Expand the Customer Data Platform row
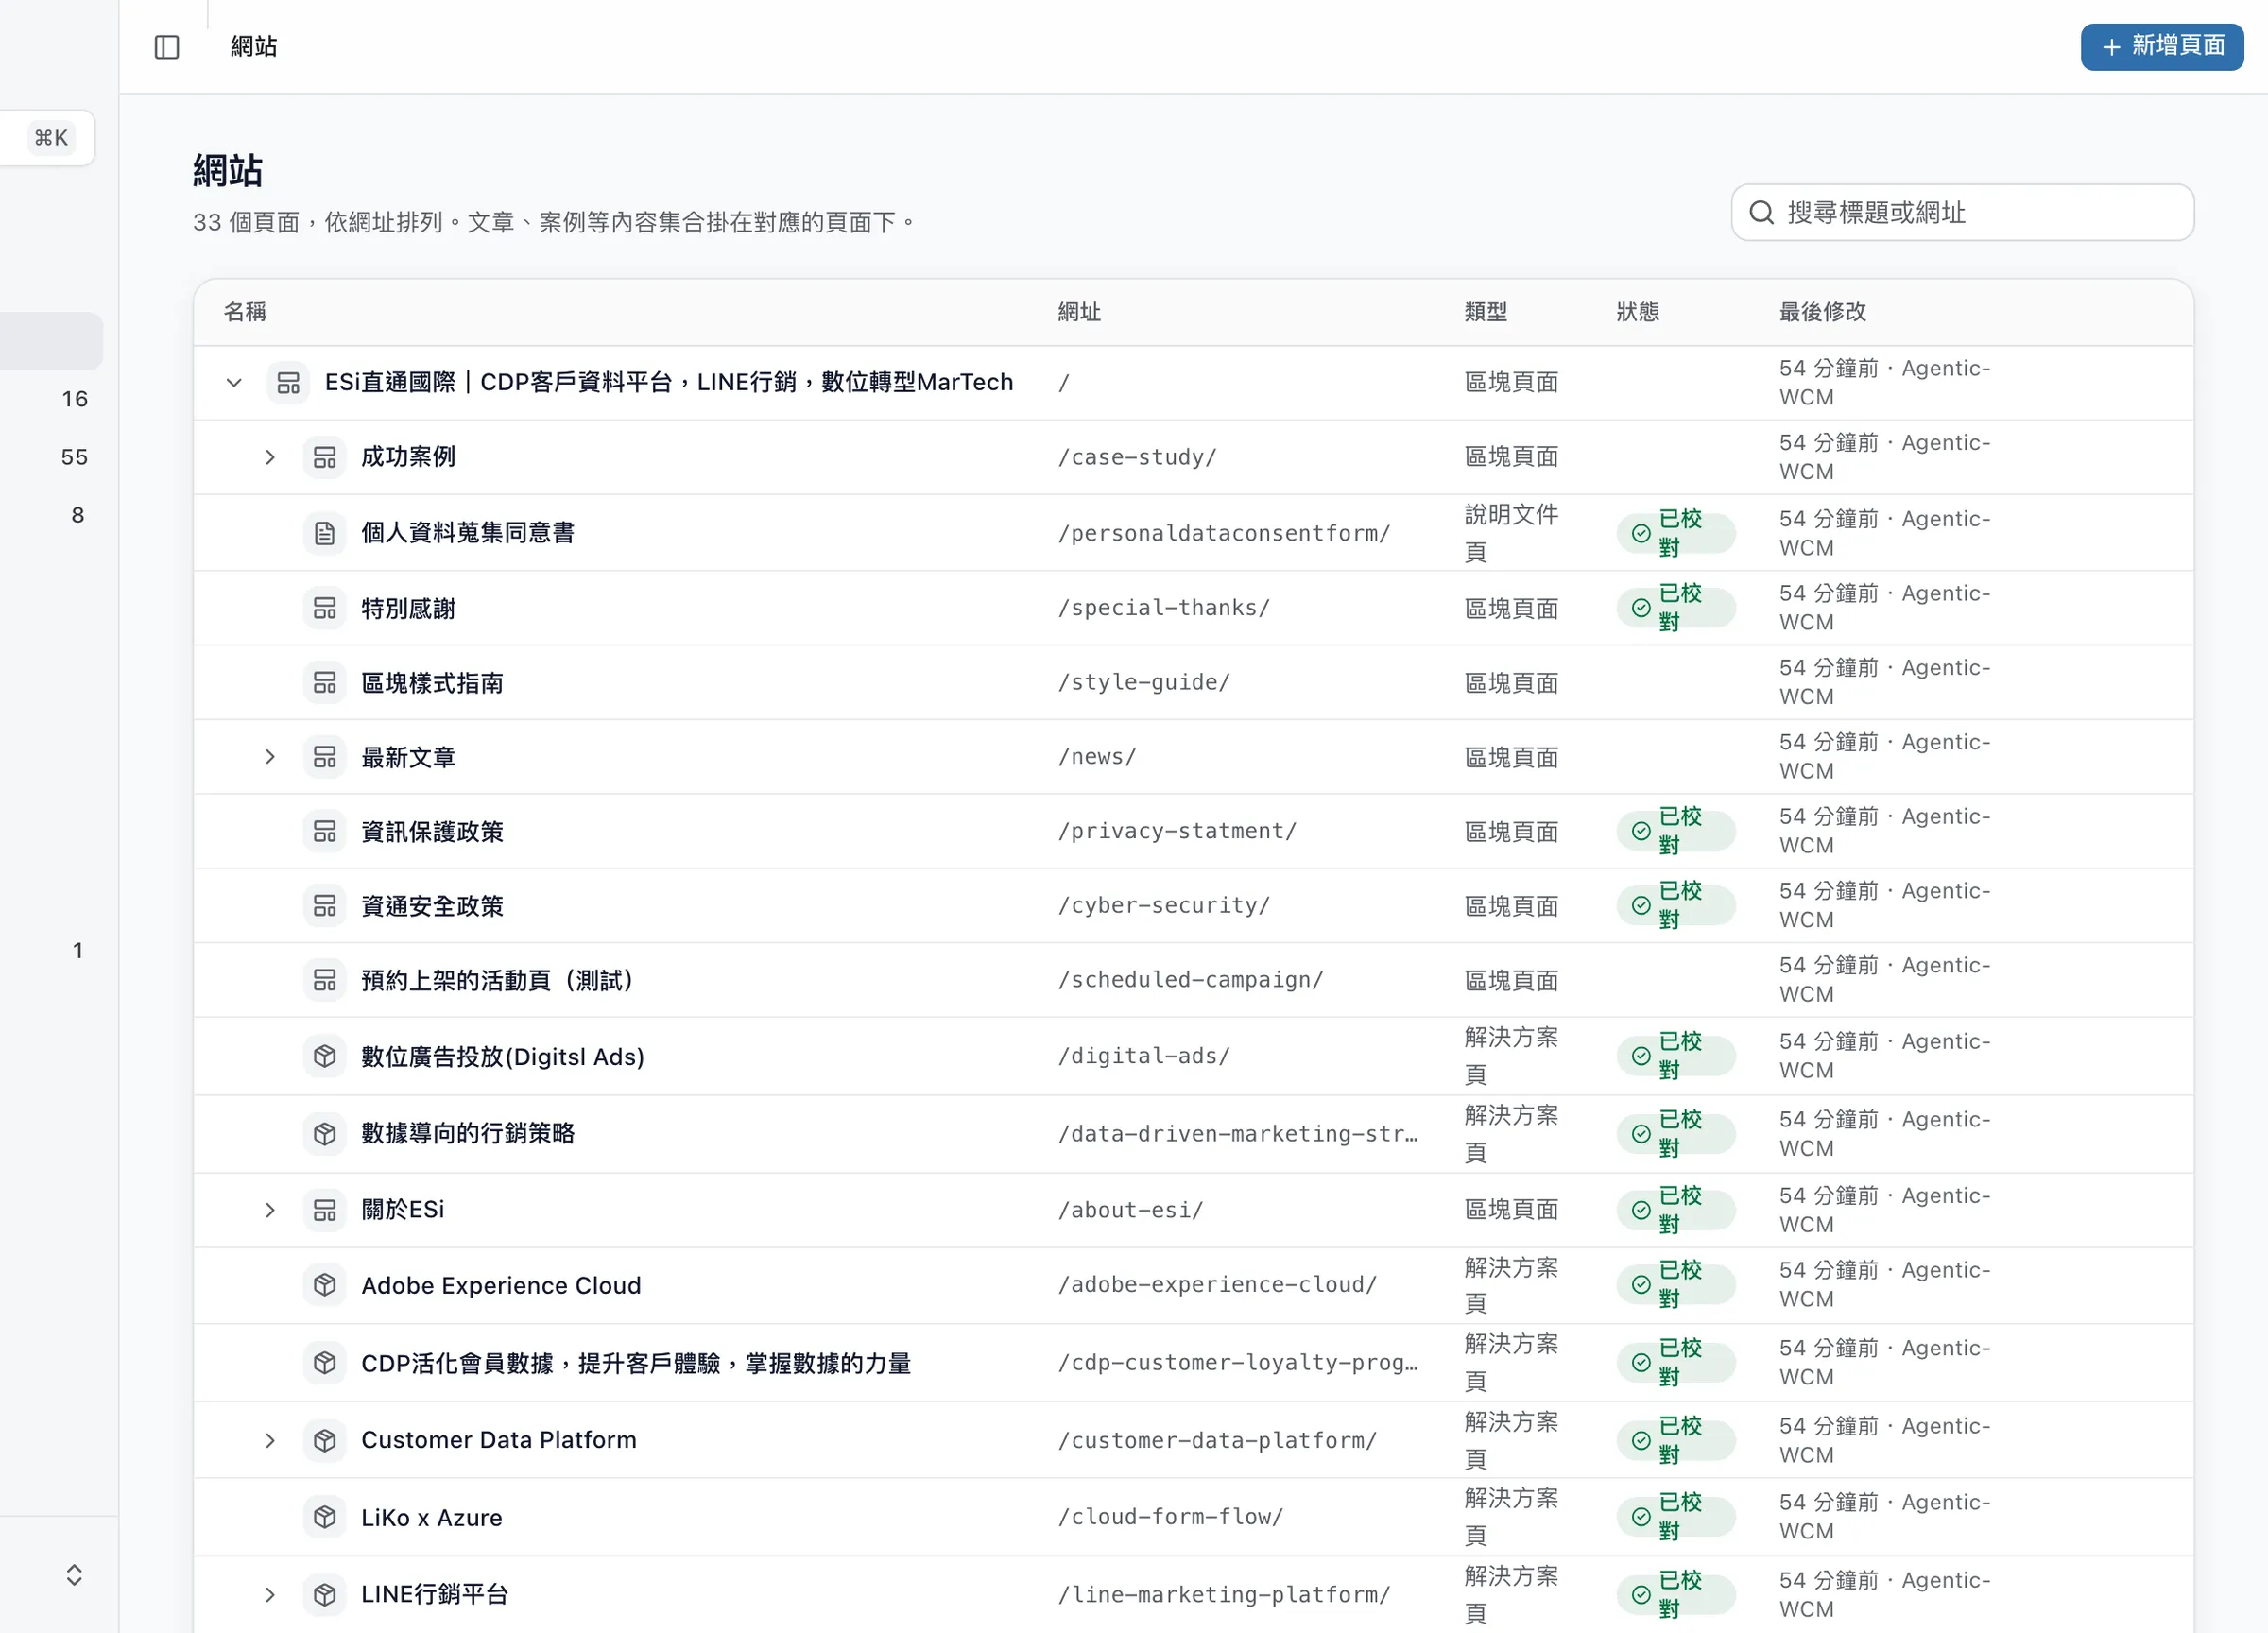2268x1633 pixels. click(270, 1440)
